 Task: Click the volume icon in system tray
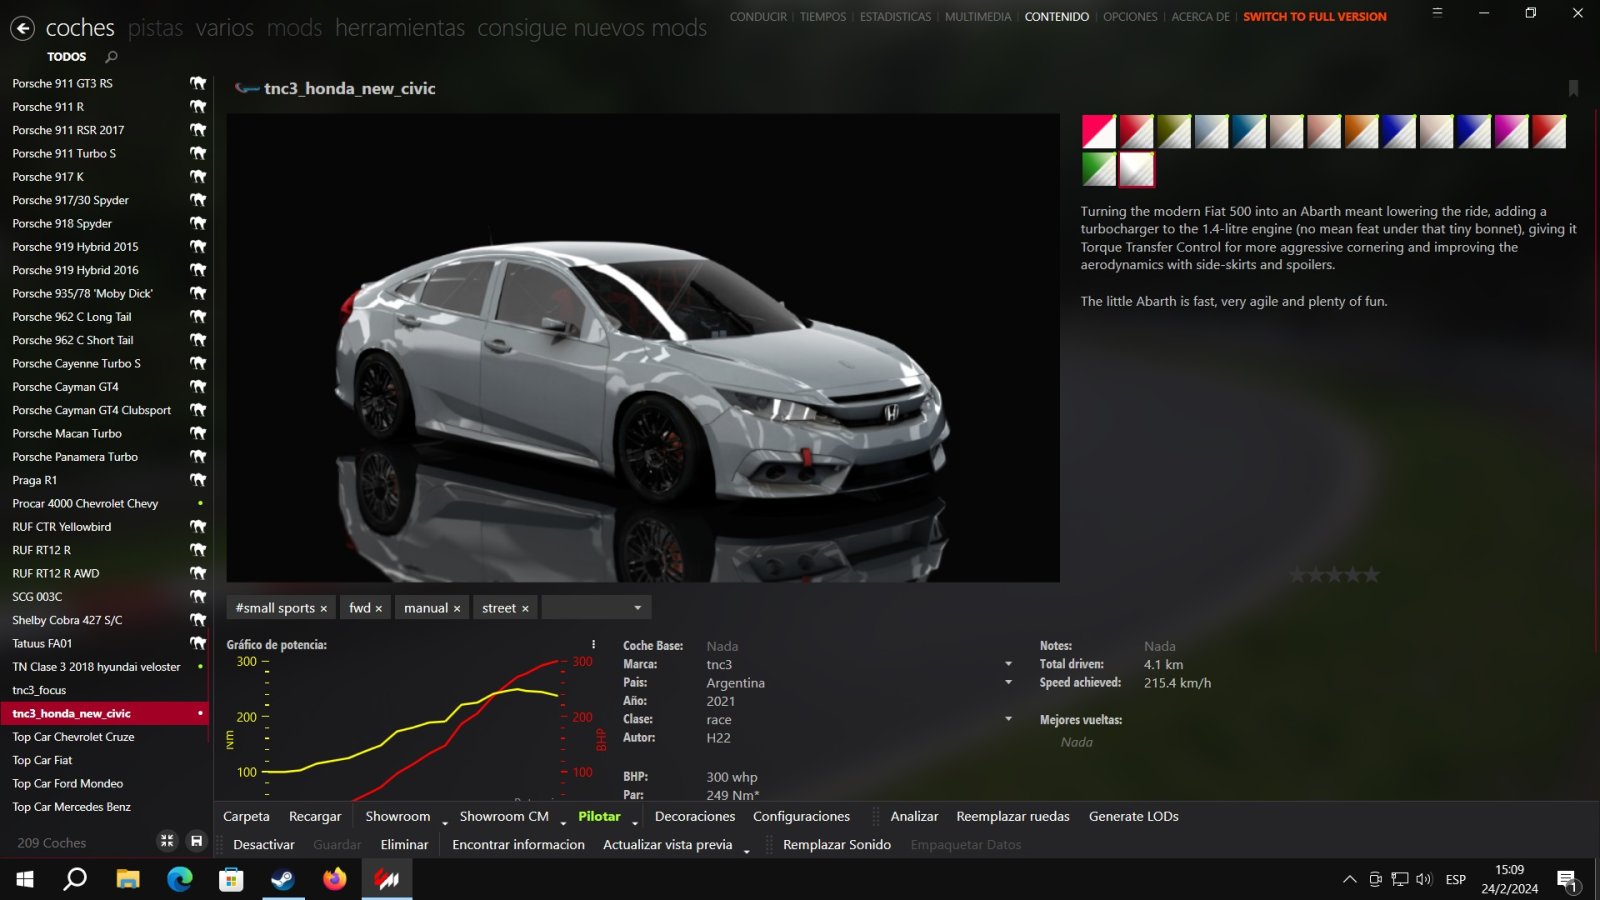click(1424, 879)
